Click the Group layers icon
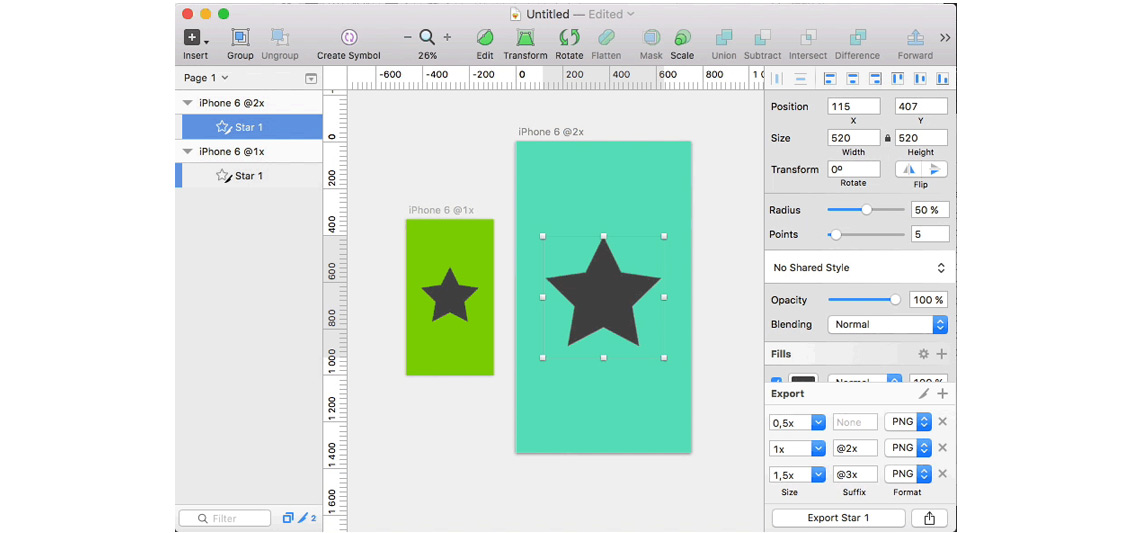Image resolution: width=1131 pixels, height=533 pixels. (240, 38)
